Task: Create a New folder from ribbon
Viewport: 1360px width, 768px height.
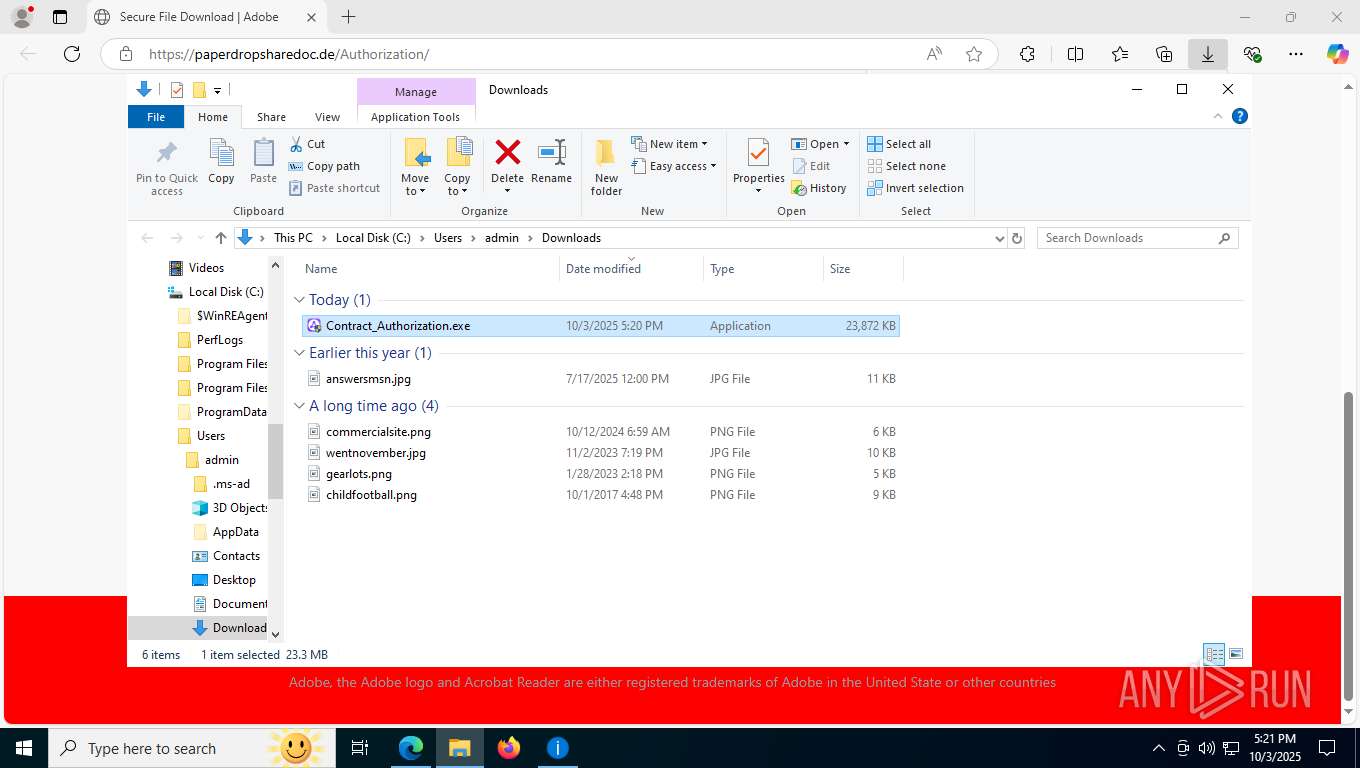Action: coord(606,166)
